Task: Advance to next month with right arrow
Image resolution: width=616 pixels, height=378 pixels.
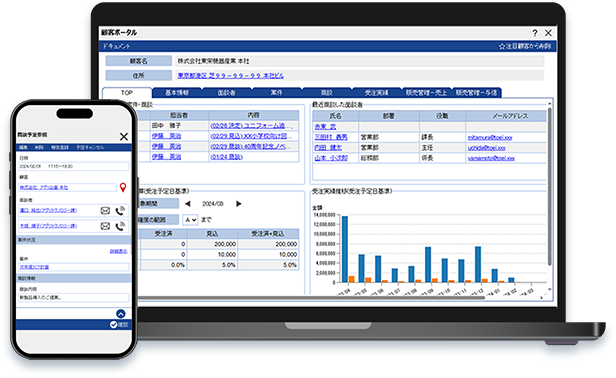Action: coord(238,204)
